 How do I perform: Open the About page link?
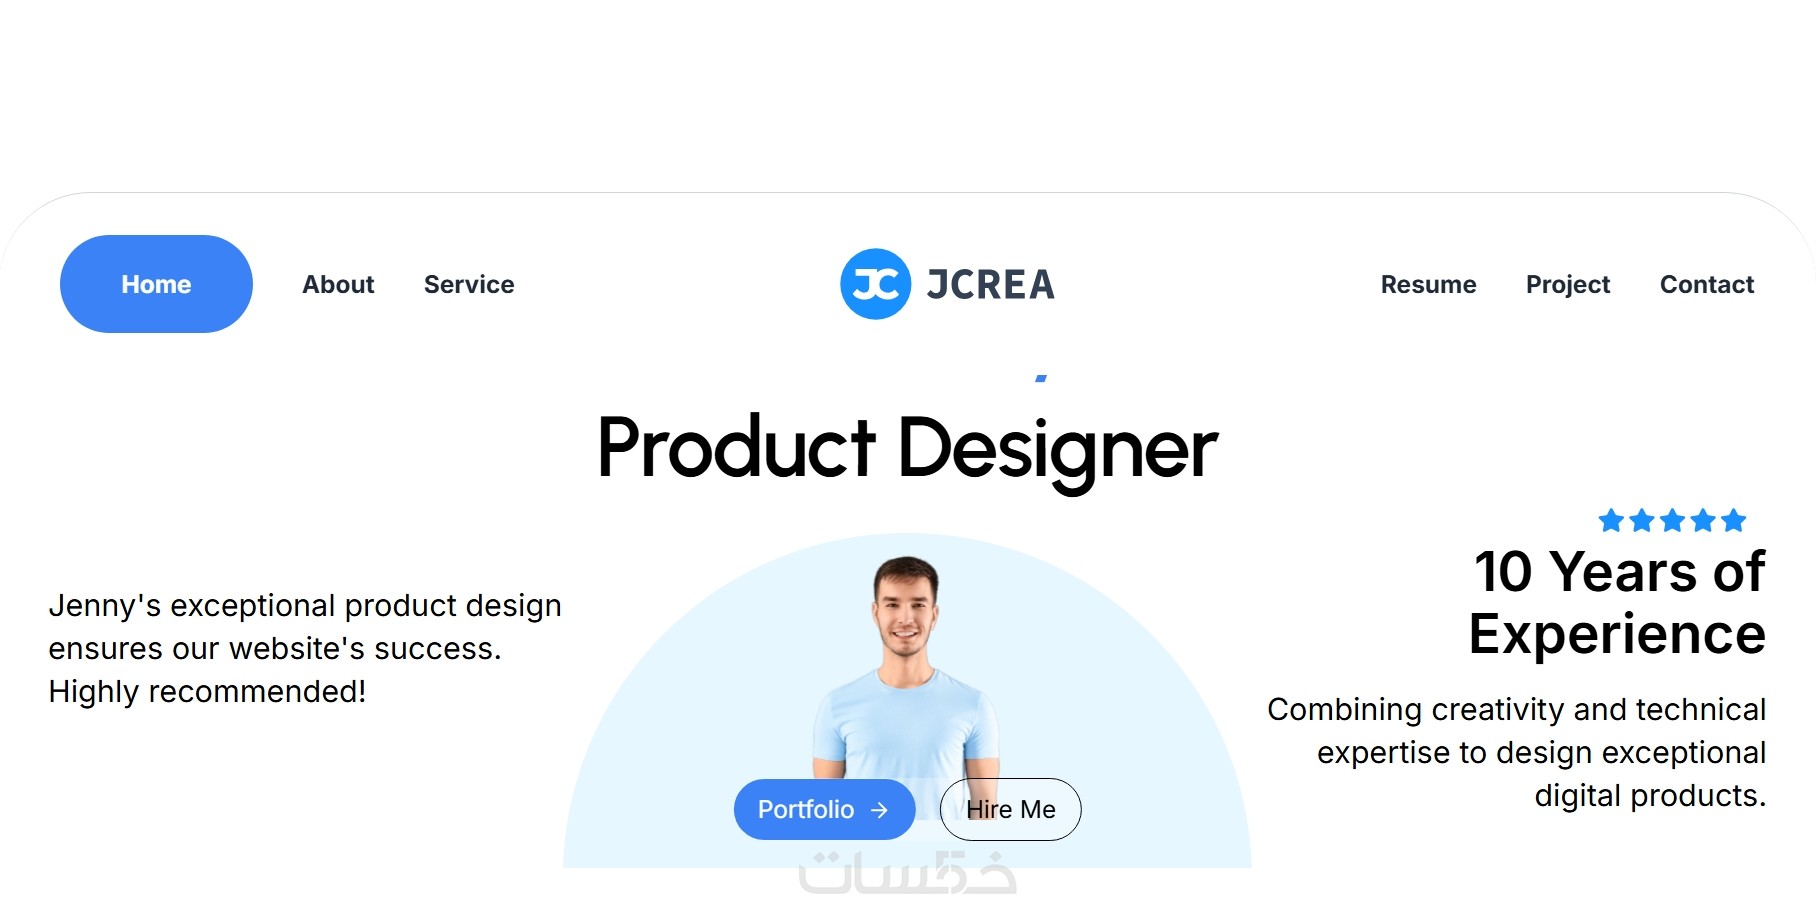pos(338,284)
